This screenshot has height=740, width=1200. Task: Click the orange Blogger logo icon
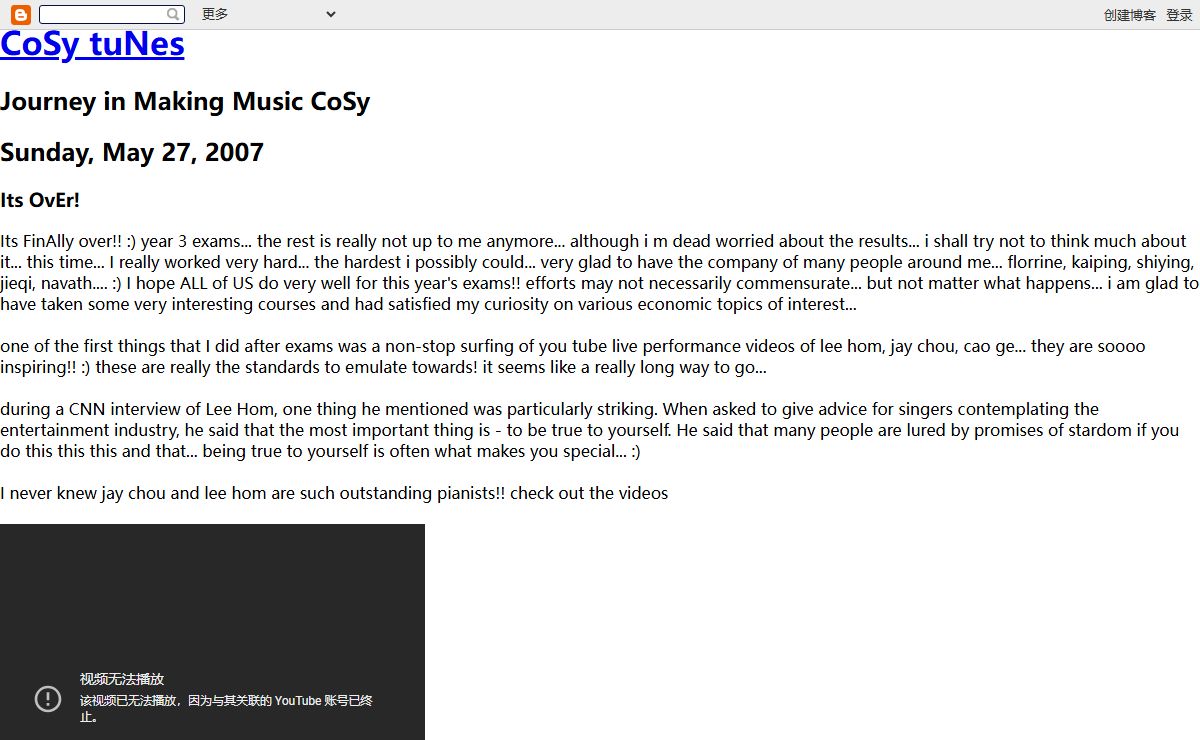(21, 14)
